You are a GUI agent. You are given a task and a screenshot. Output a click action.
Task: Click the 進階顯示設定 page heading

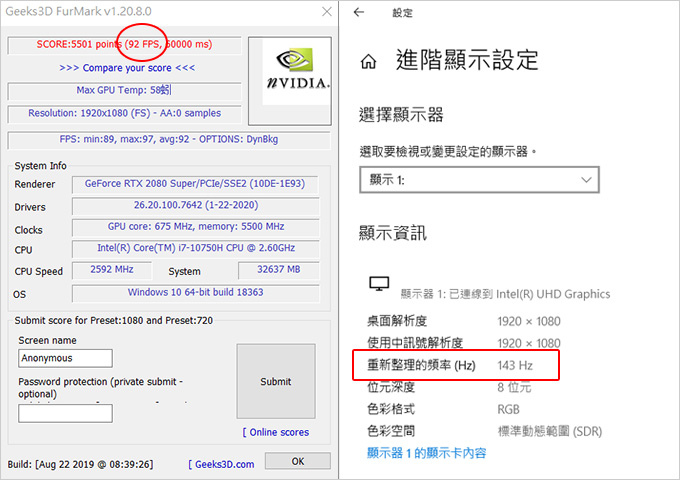[x=467, y=60]
